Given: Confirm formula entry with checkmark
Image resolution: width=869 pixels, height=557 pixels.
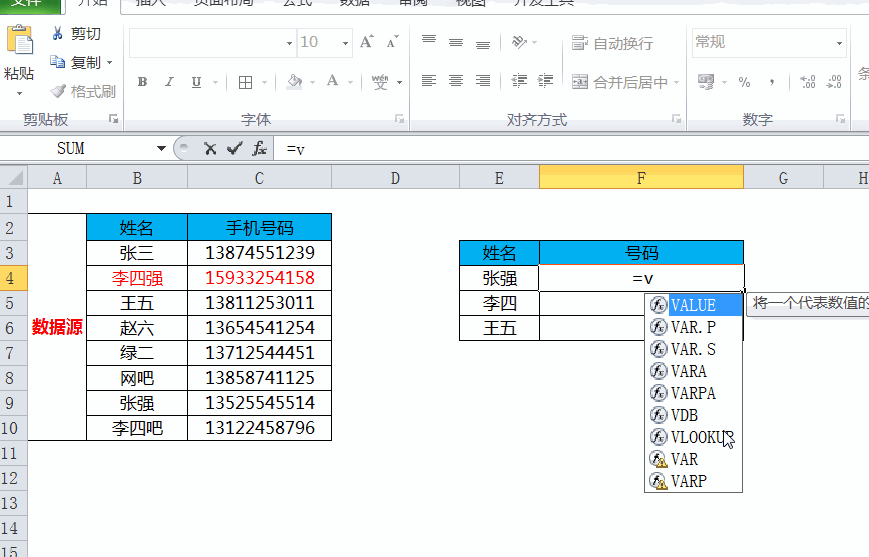Looking at the screenshot, I should point(234,149).
